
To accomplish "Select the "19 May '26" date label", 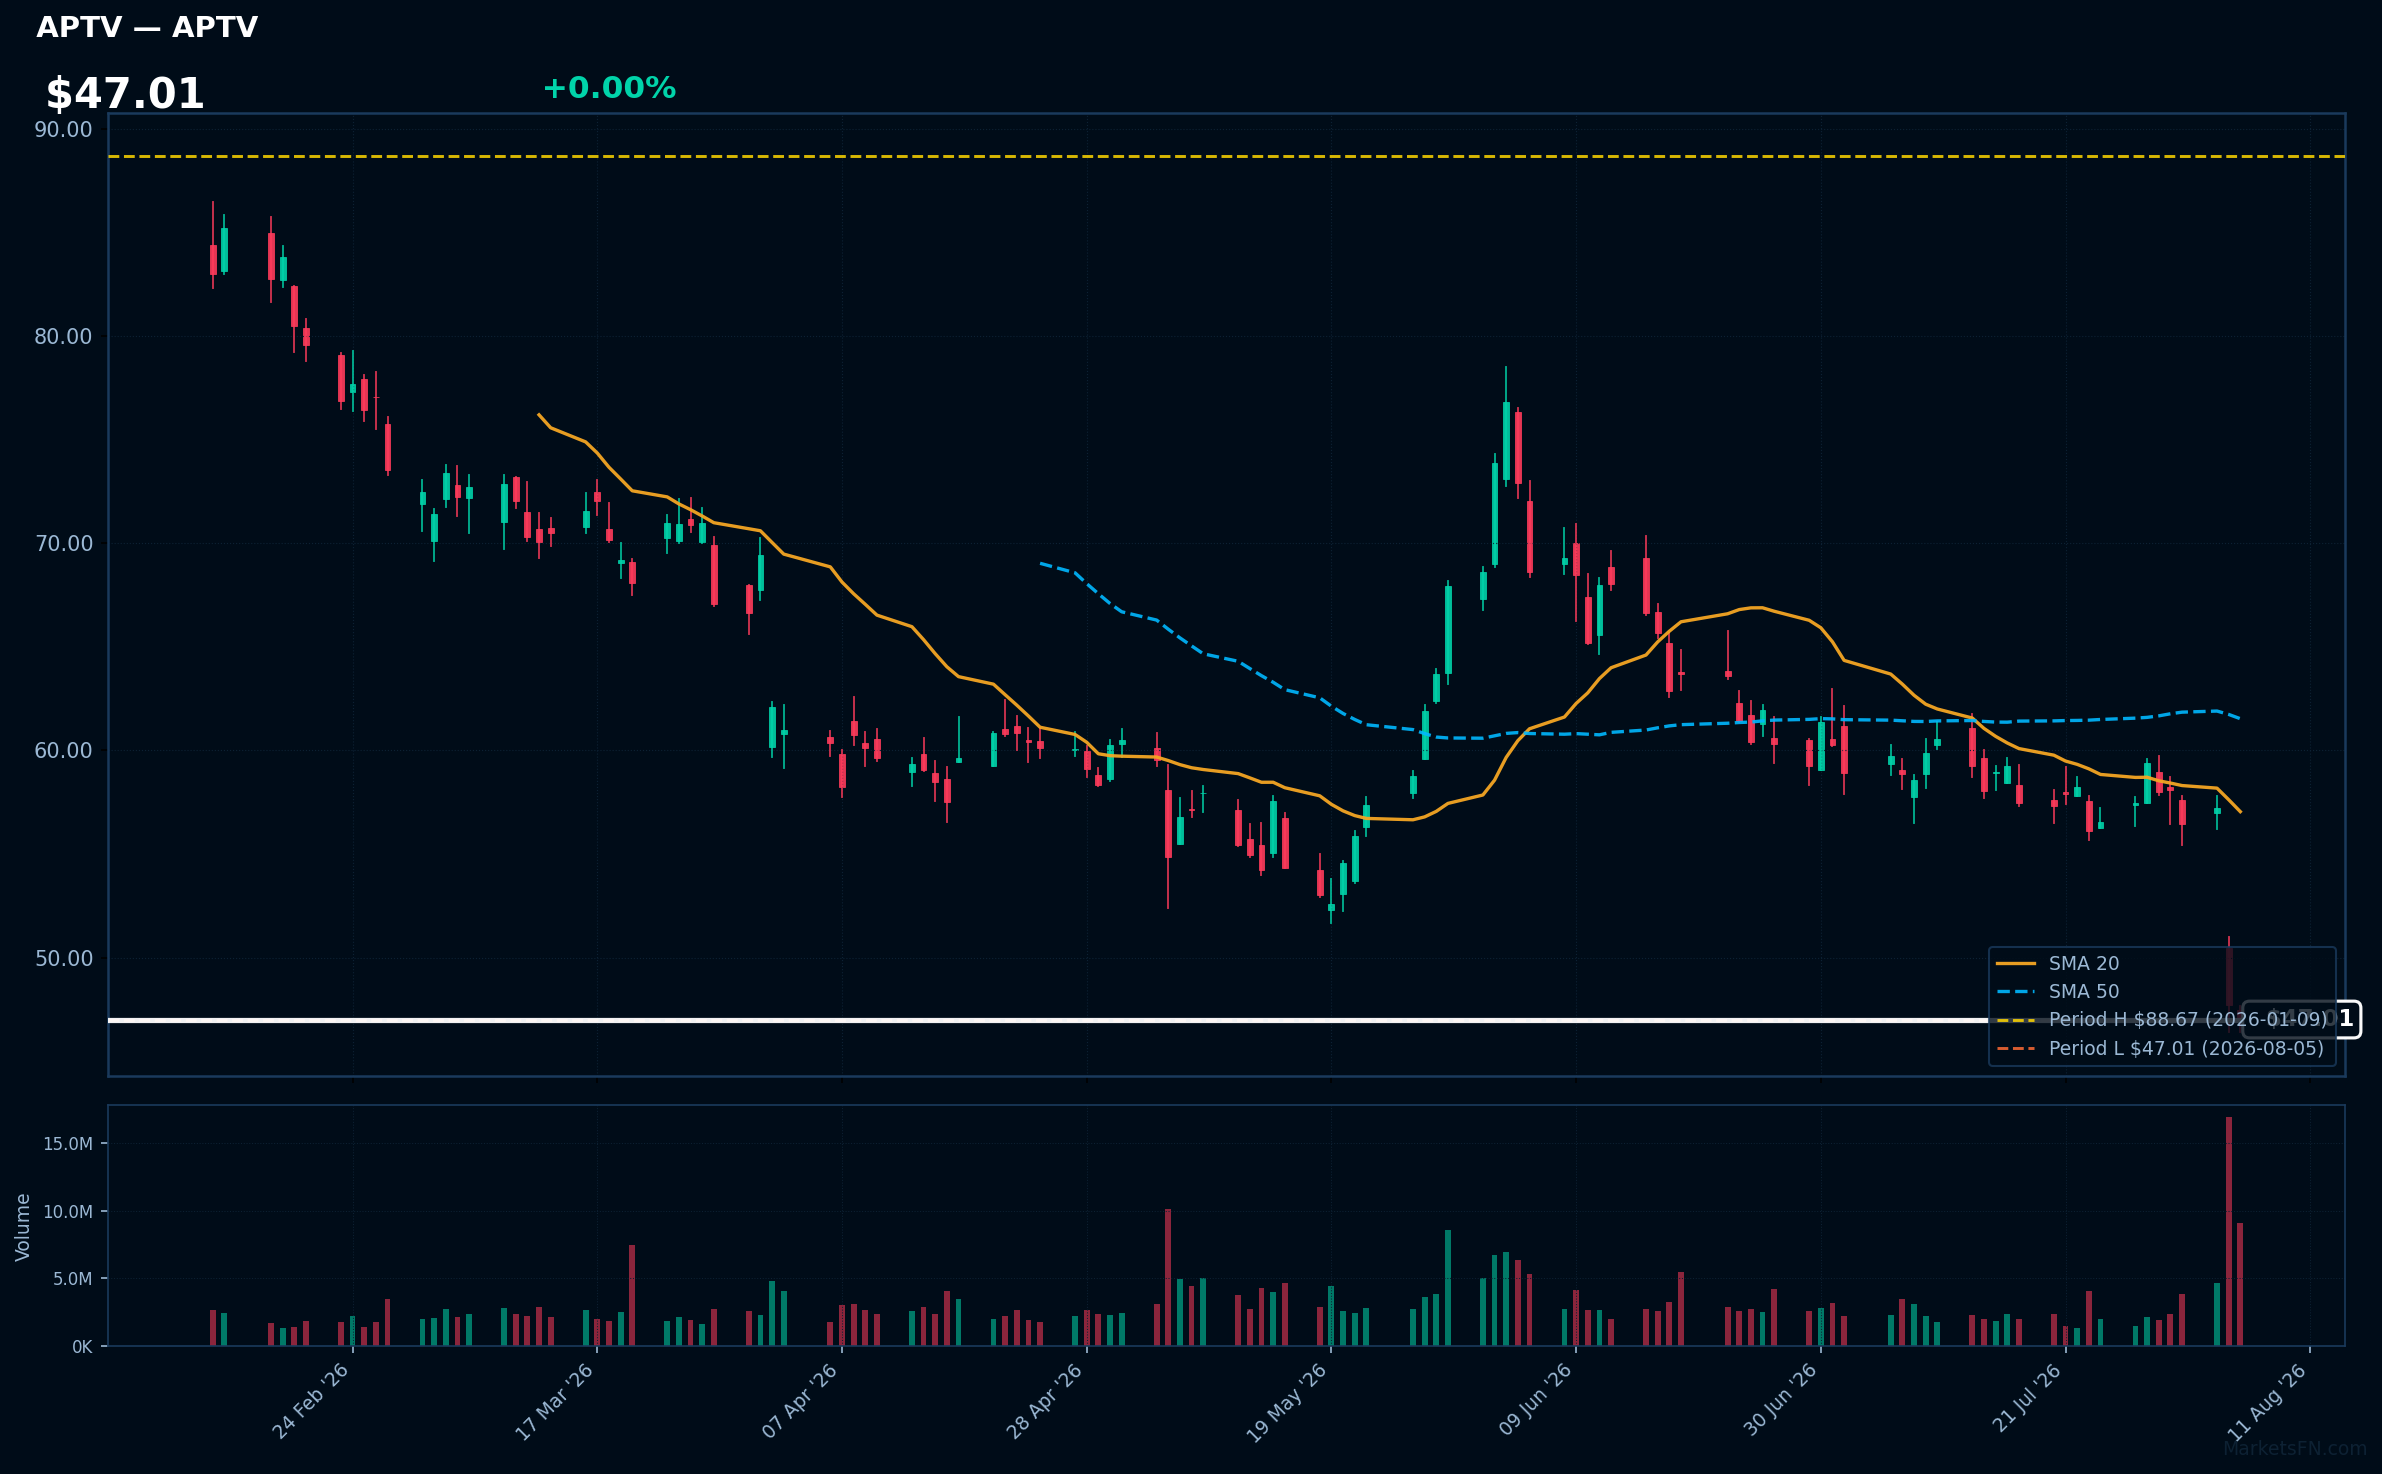I will (x=1286, y=1402).
